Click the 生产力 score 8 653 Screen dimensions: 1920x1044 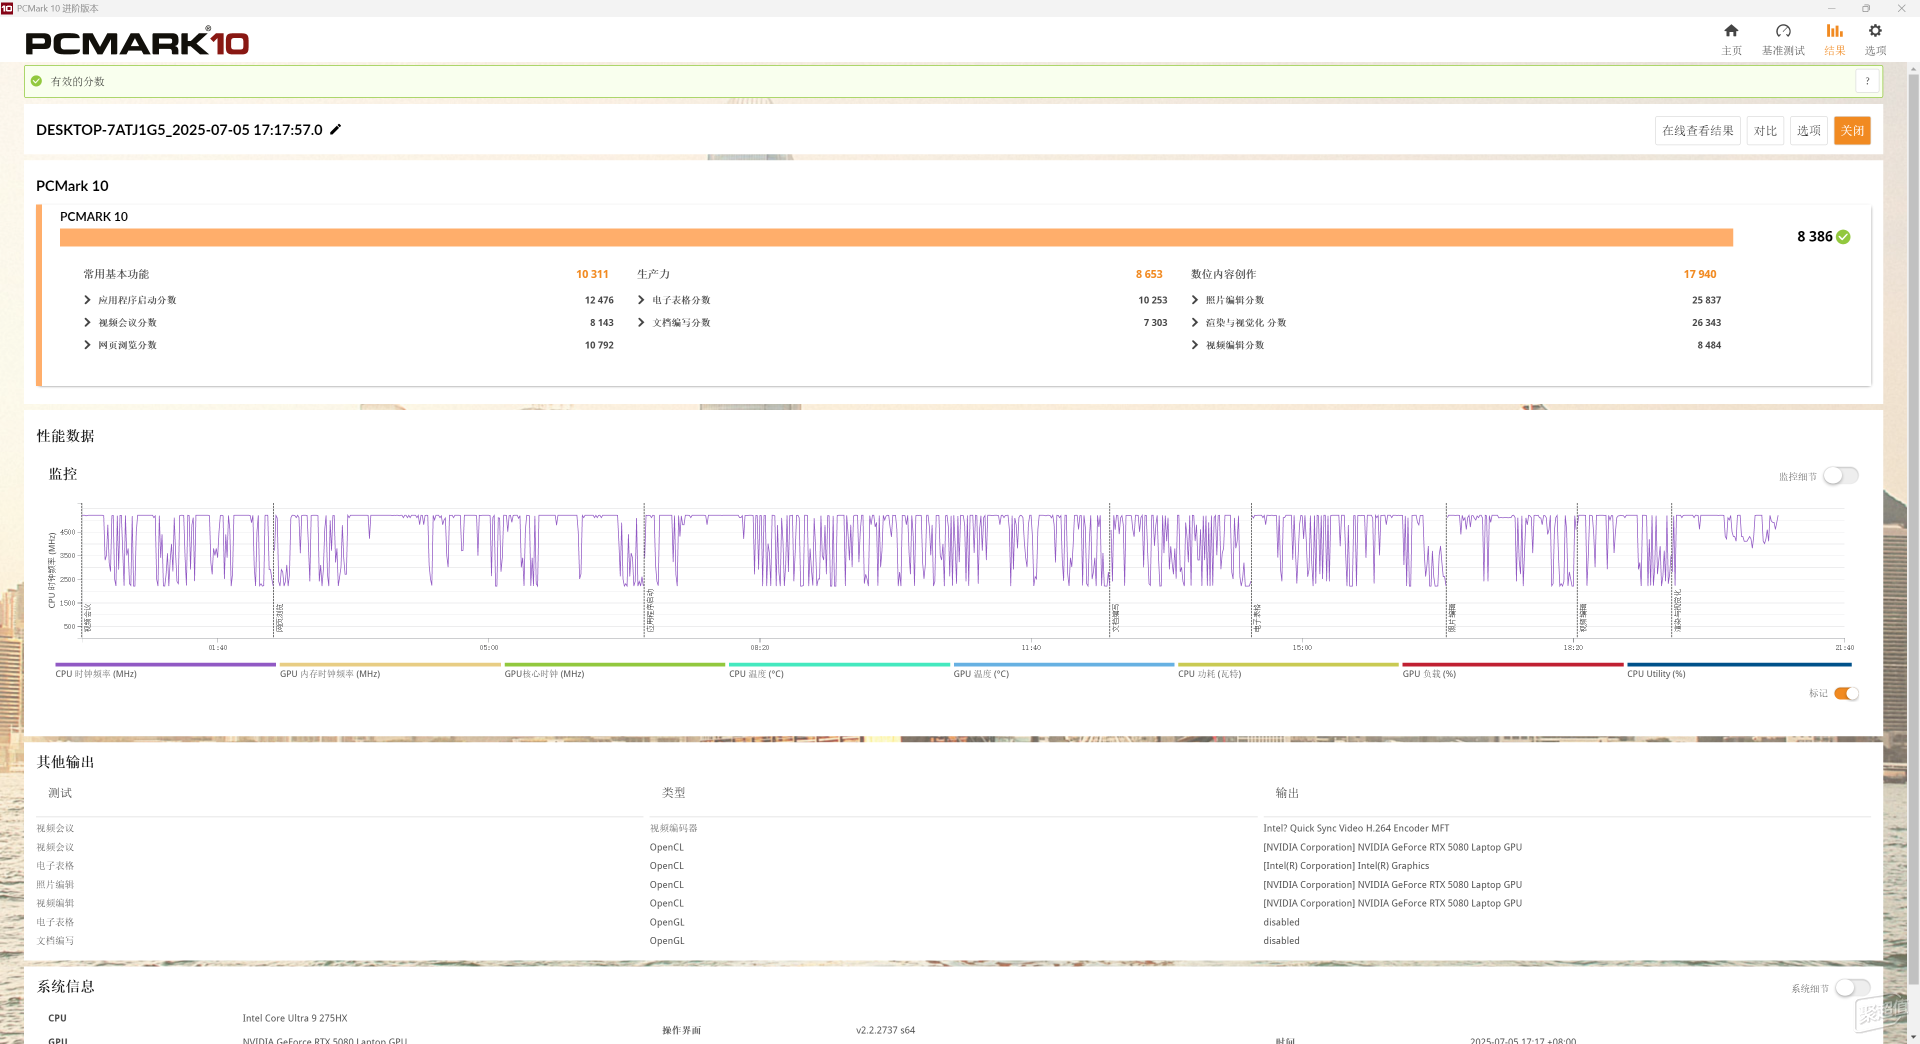(x=1149, y=274)
